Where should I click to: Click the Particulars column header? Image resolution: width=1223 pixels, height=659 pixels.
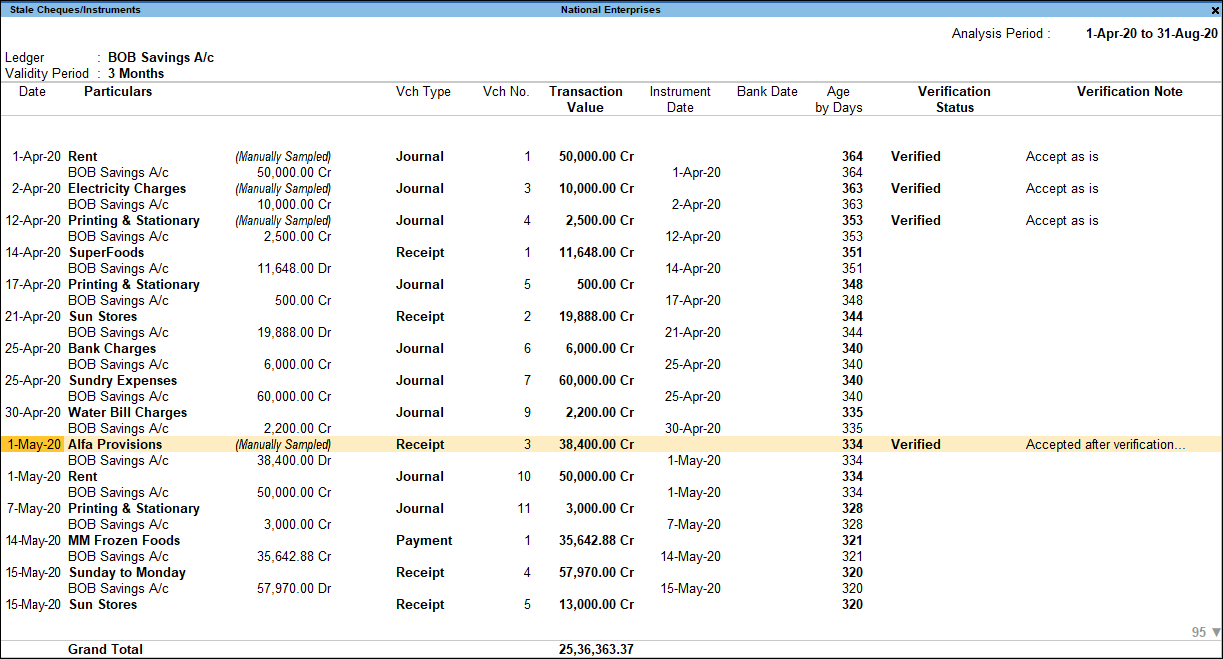click(118, 92)
